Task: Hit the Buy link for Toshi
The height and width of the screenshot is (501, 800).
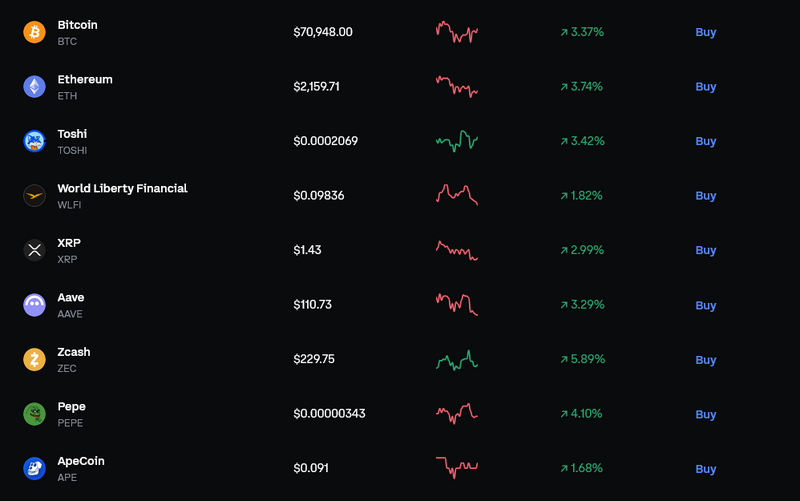Action: [706, 141]
